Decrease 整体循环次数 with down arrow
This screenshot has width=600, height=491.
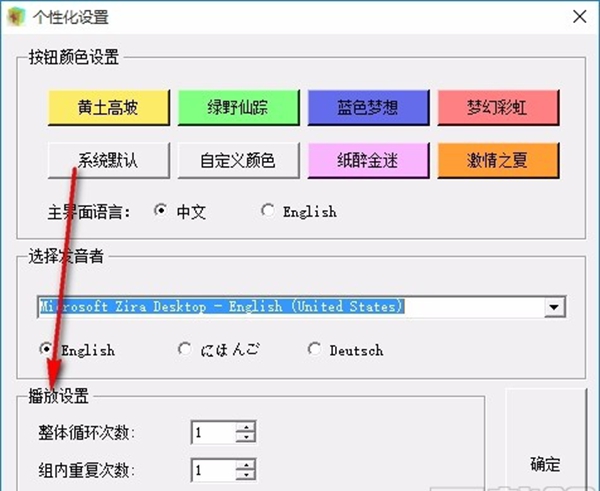[x=246, y=437]
